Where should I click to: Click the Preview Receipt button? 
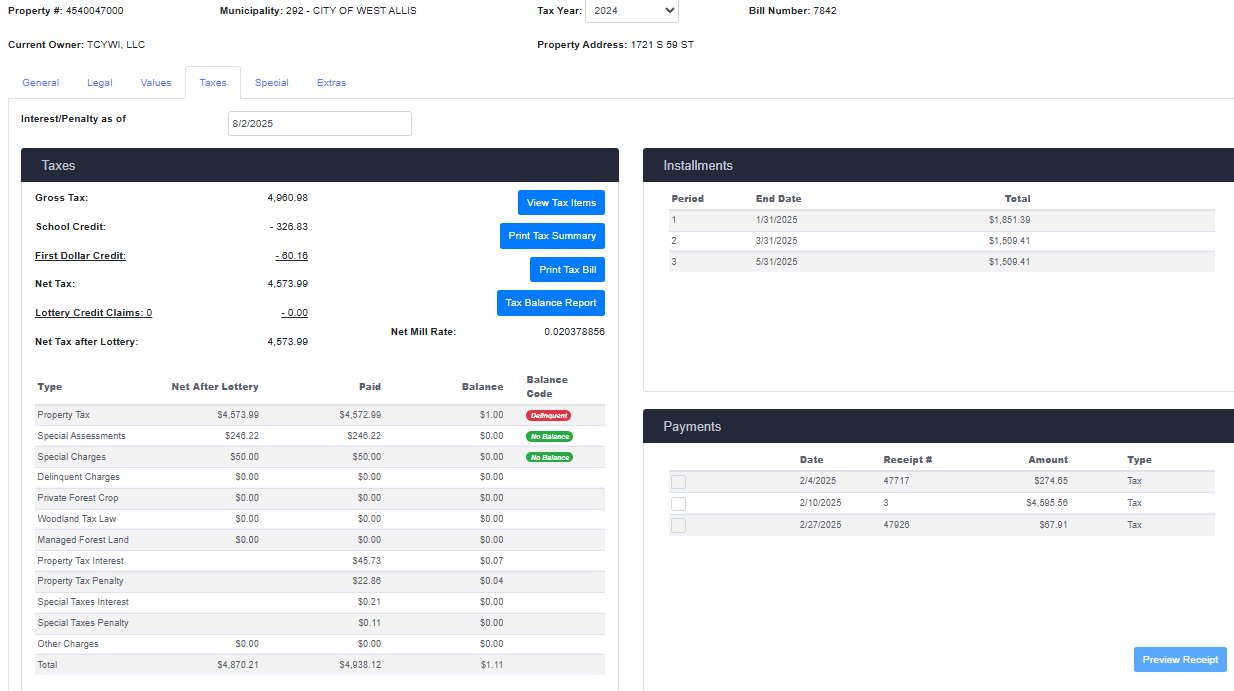(1180, 660)
